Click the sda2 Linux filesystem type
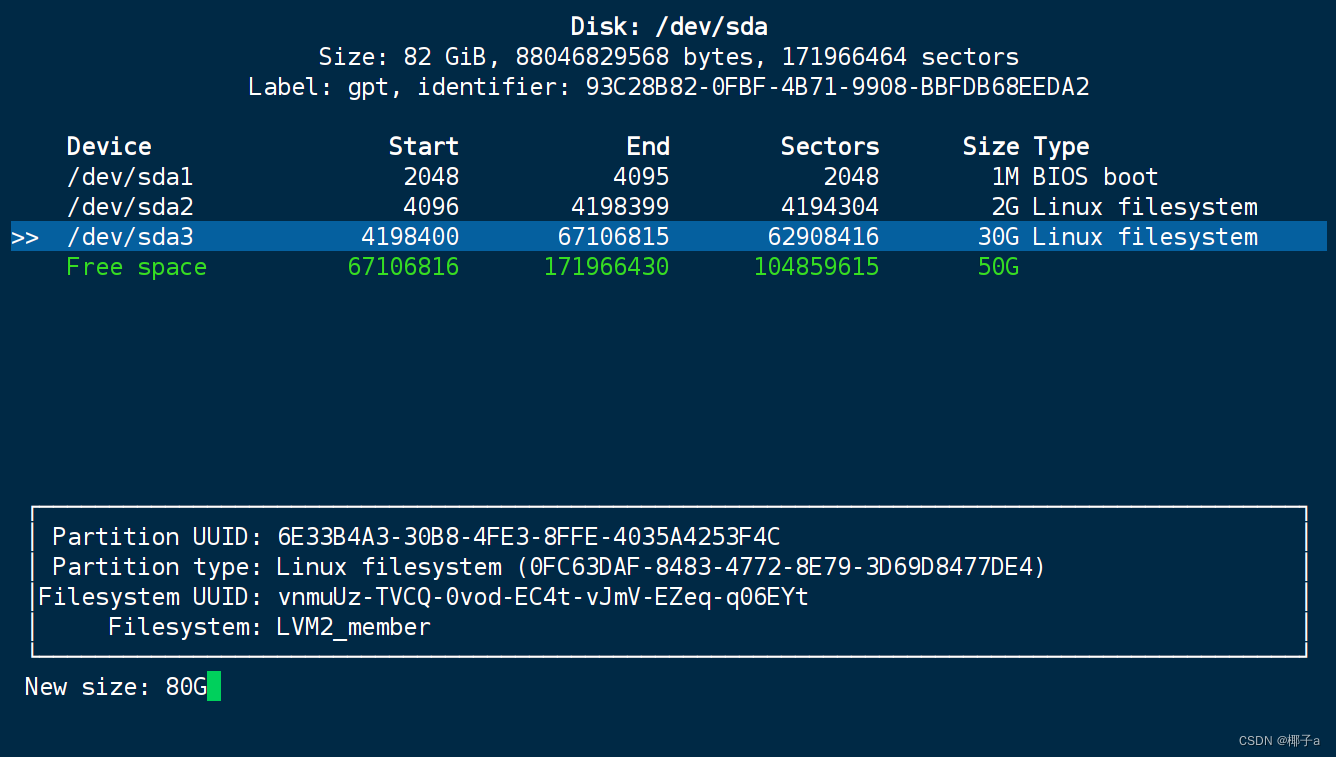The height and width of the screenshot is (757, 1336). click(x=1145, y=207)
